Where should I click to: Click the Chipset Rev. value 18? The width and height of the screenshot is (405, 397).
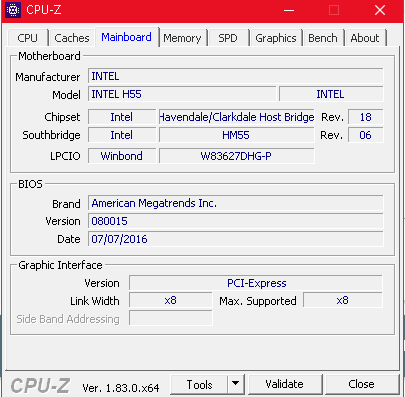click(366, 117)
